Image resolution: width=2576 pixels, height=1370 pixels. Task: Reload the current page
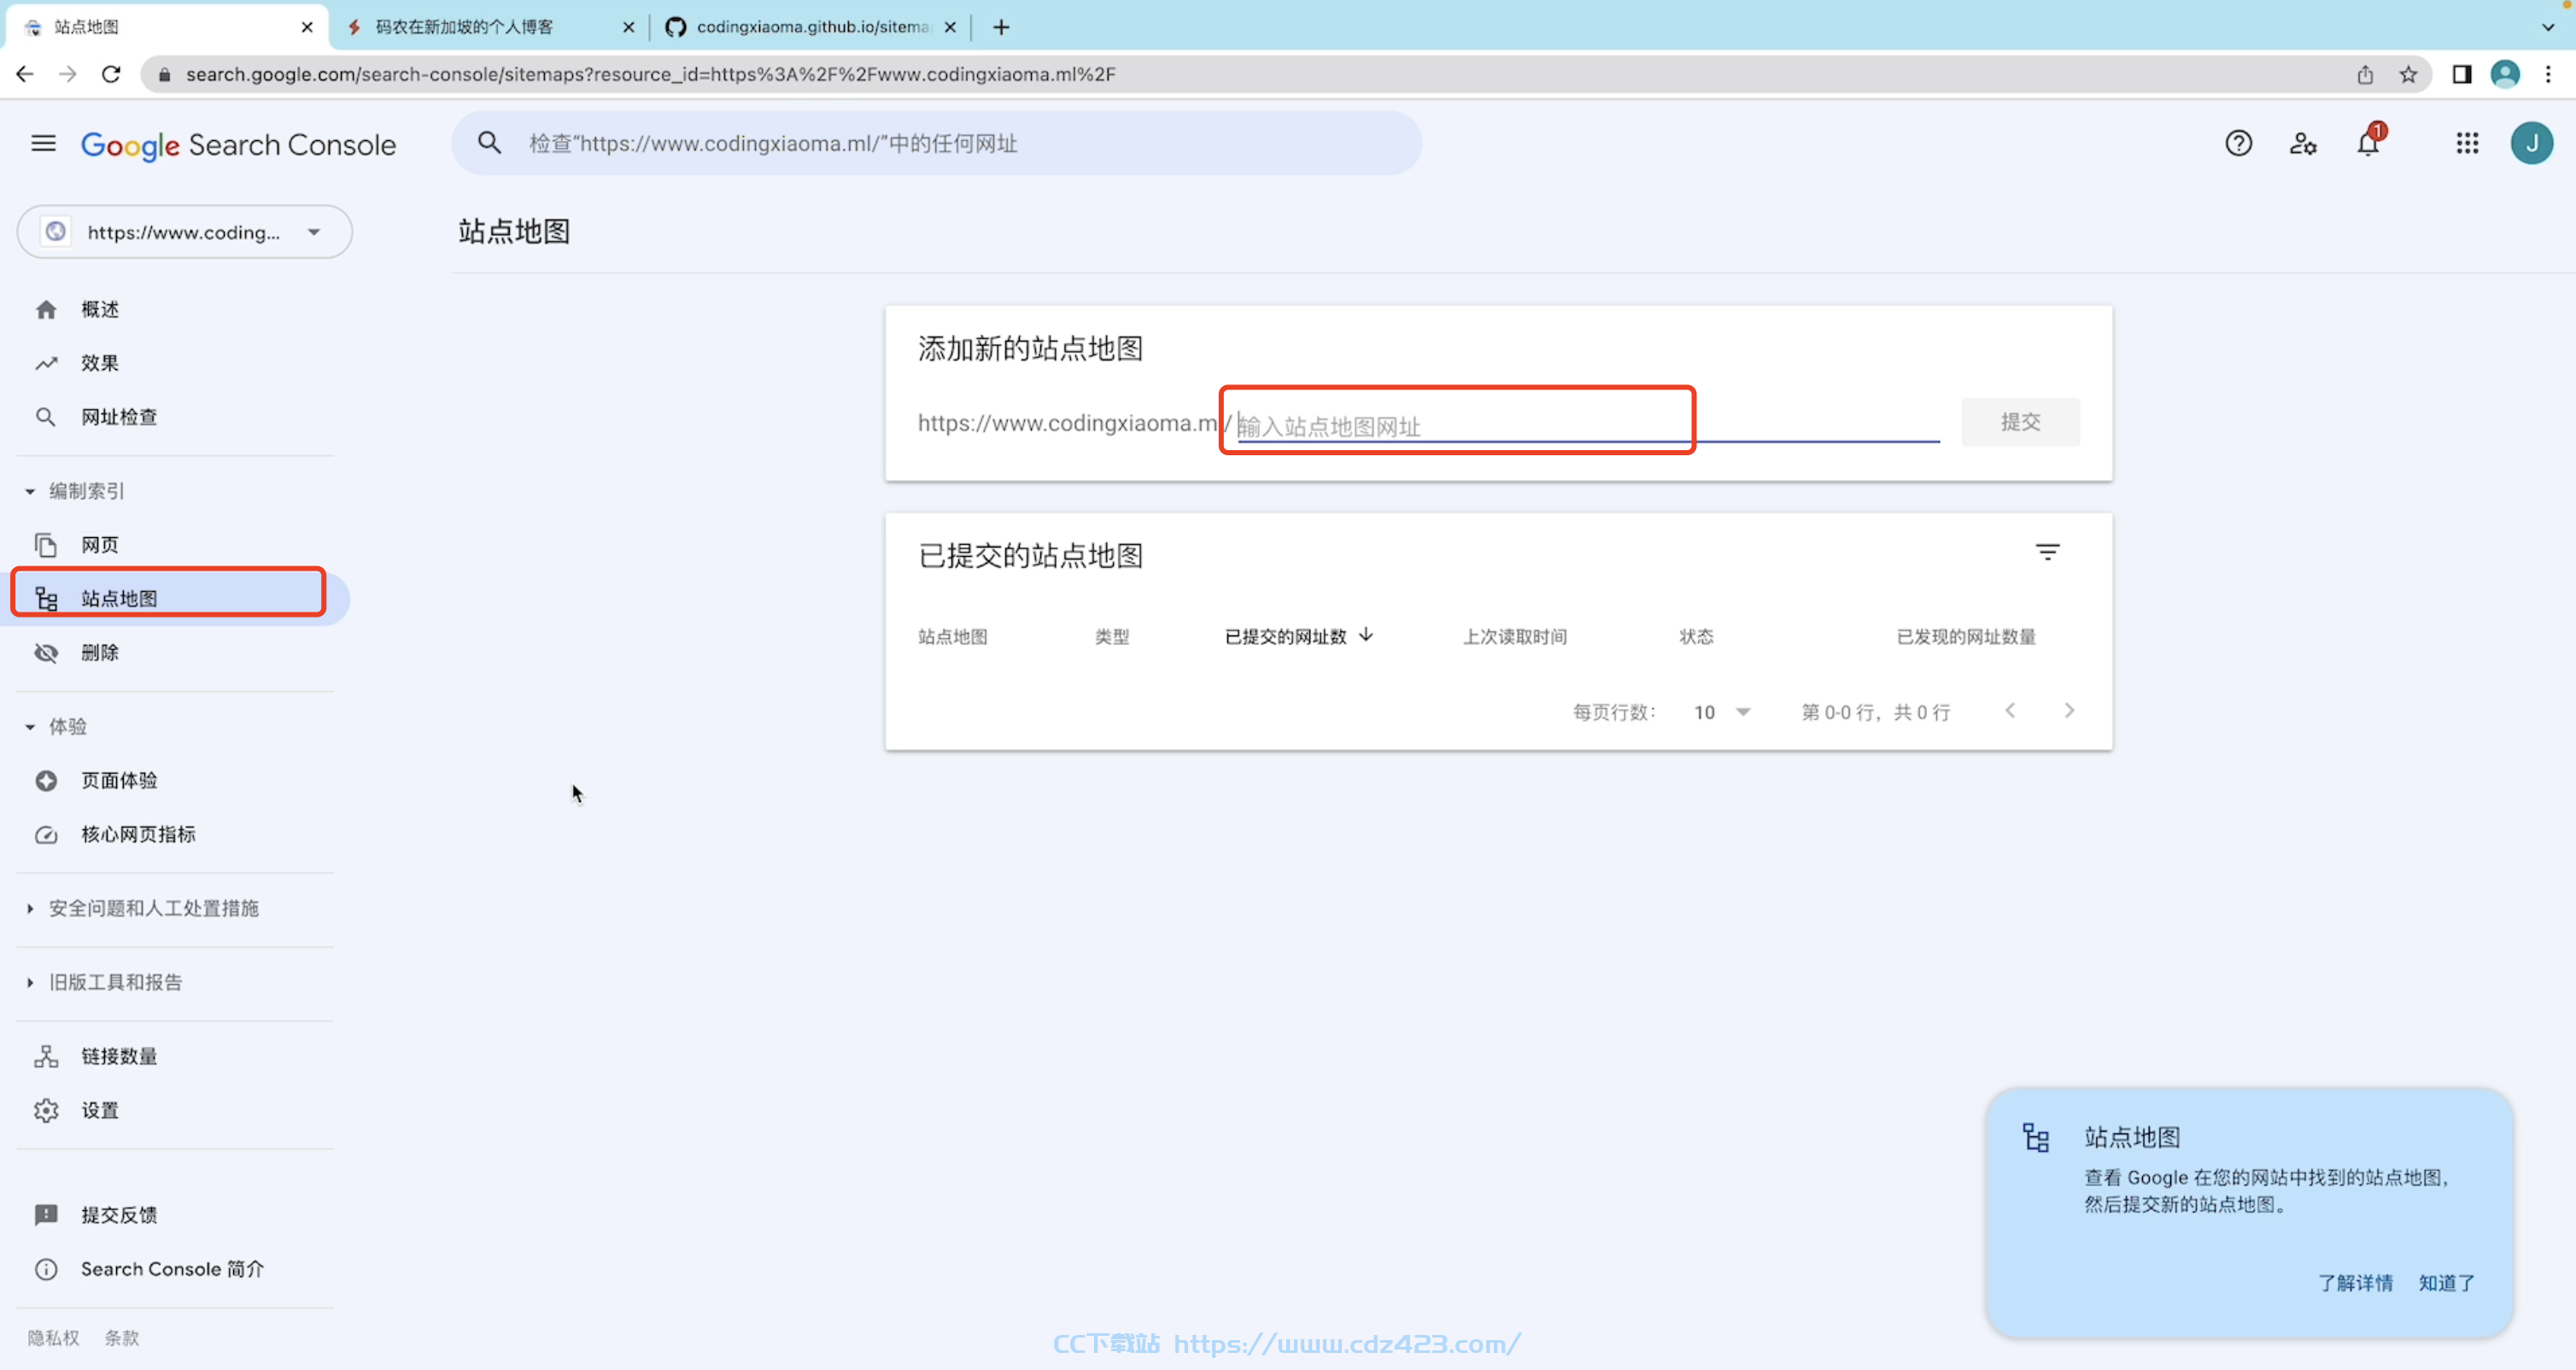[x=111, y=74]
